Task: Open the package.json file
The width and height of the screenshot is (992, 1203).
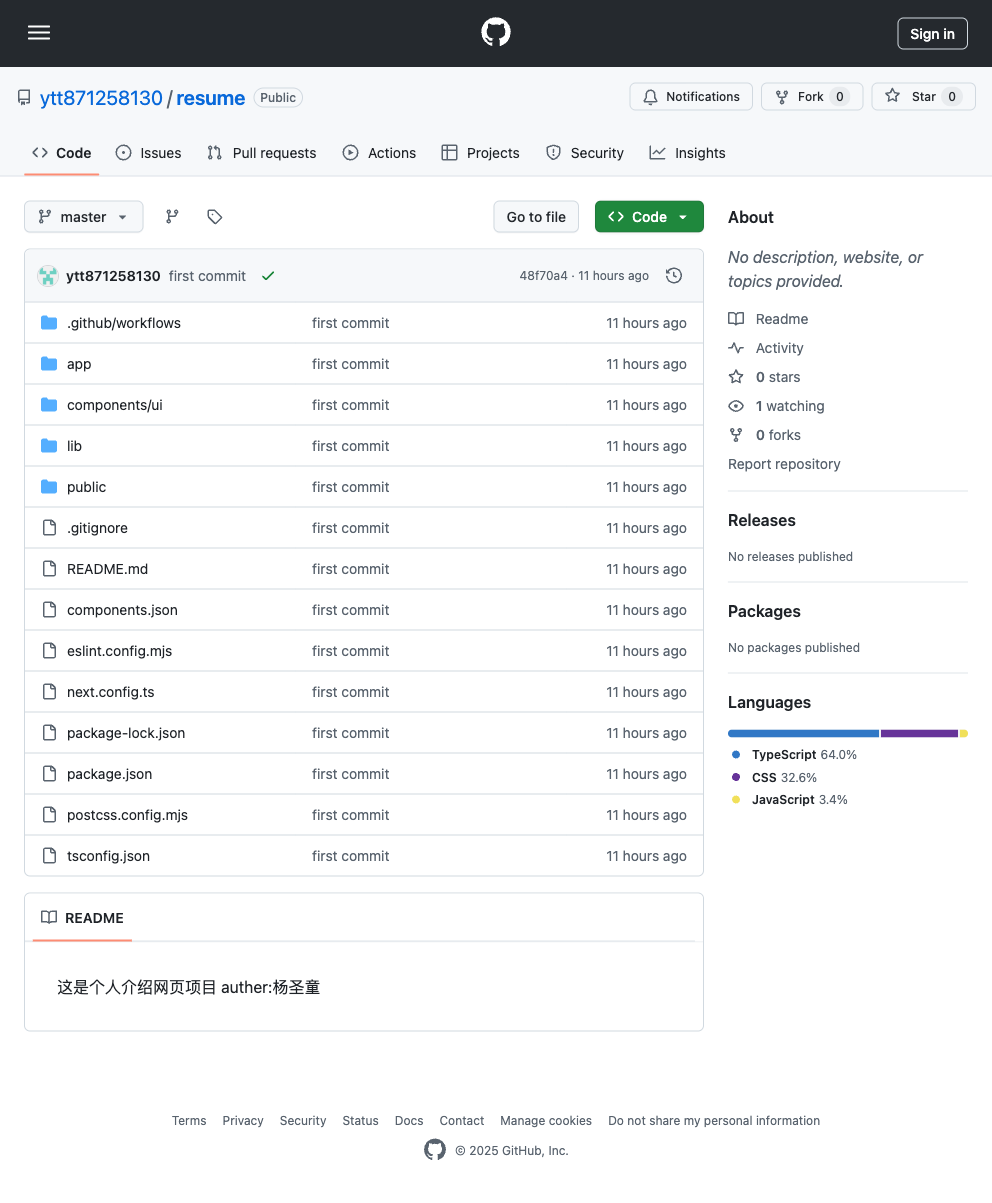Action: [x=110, y=774]
